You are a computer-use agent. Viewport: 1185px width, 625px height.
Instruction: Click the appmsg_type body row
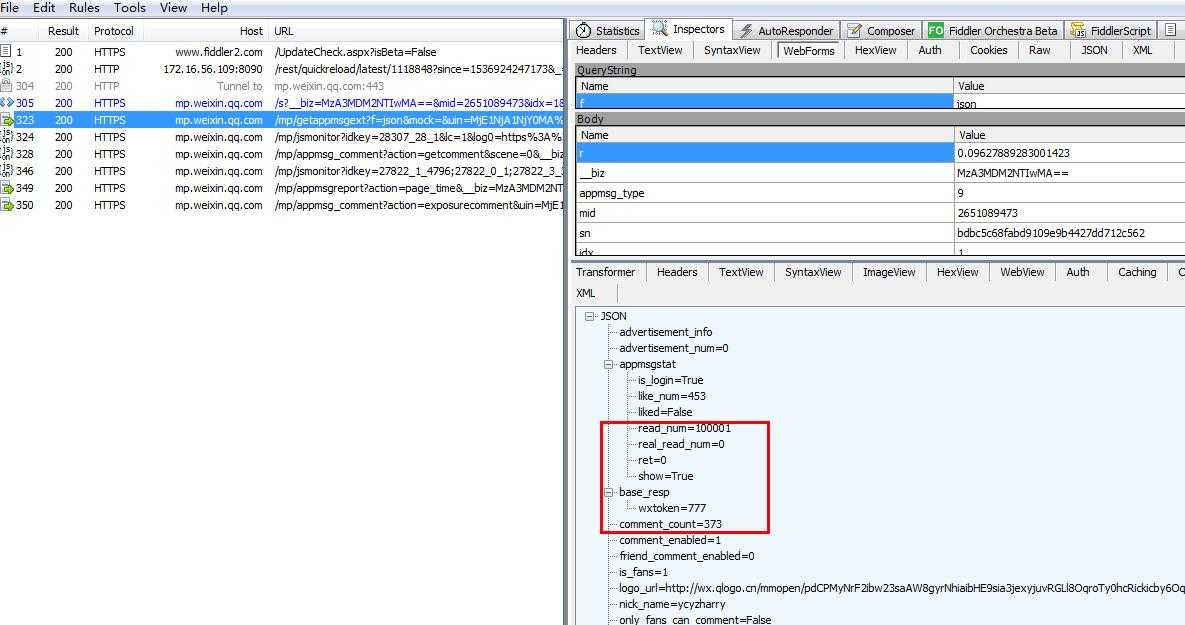(880, 193)
